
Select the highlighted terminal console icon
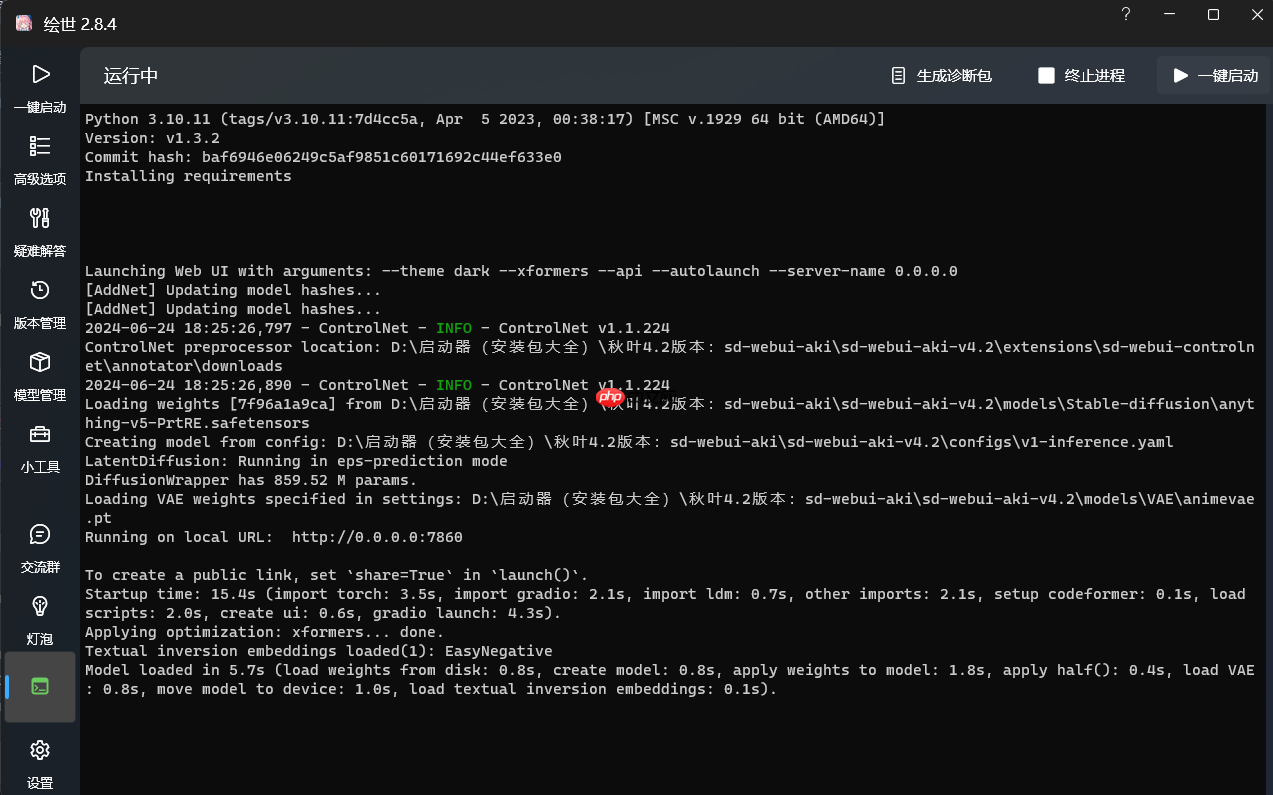tap(40, 686)
